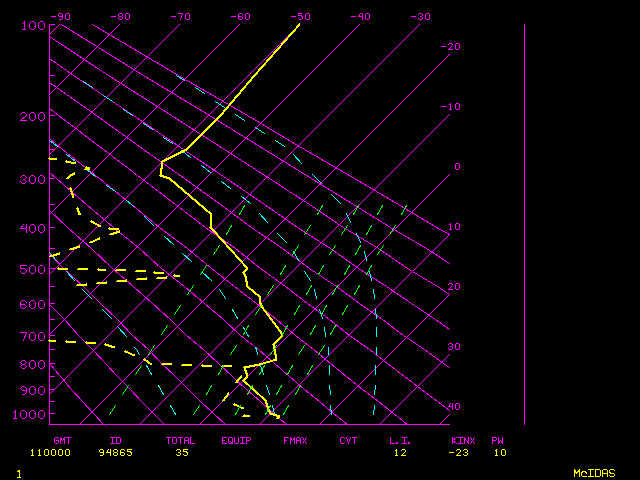Viewport: 640px width, 480px height.
Task: Click the TOTAL index header
Action: click(180, 440)
